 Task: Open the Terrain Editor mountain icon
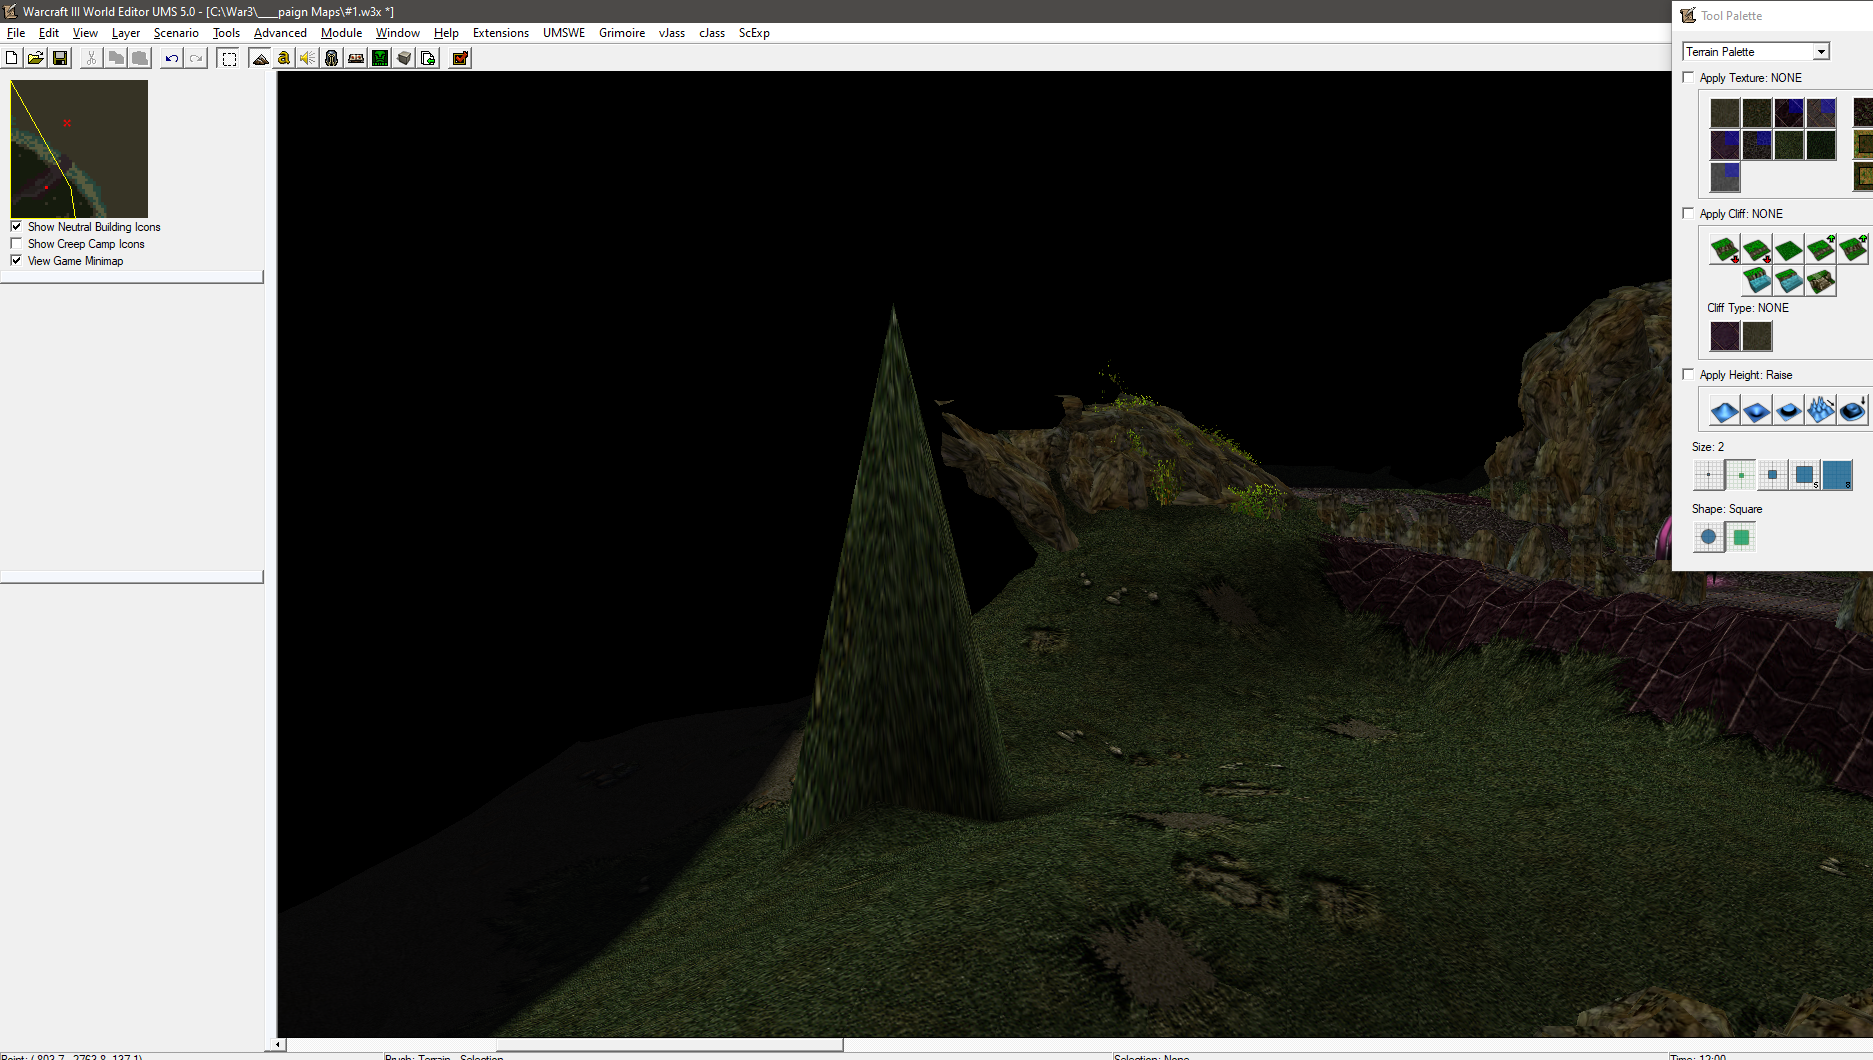[260, 58]
